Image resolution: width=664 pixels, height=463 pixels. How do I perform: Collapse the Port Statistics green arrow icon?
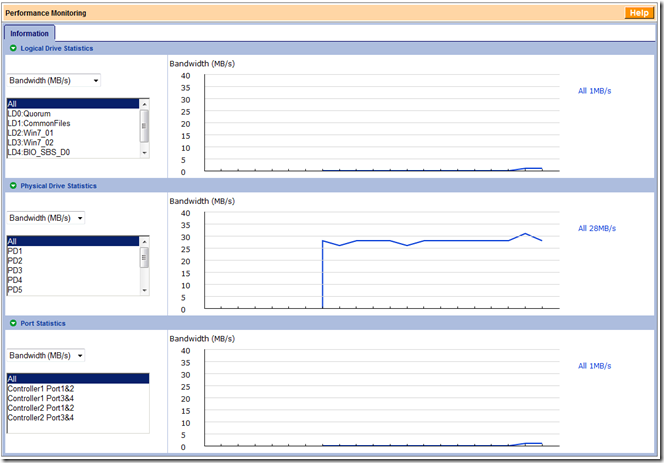13,323
